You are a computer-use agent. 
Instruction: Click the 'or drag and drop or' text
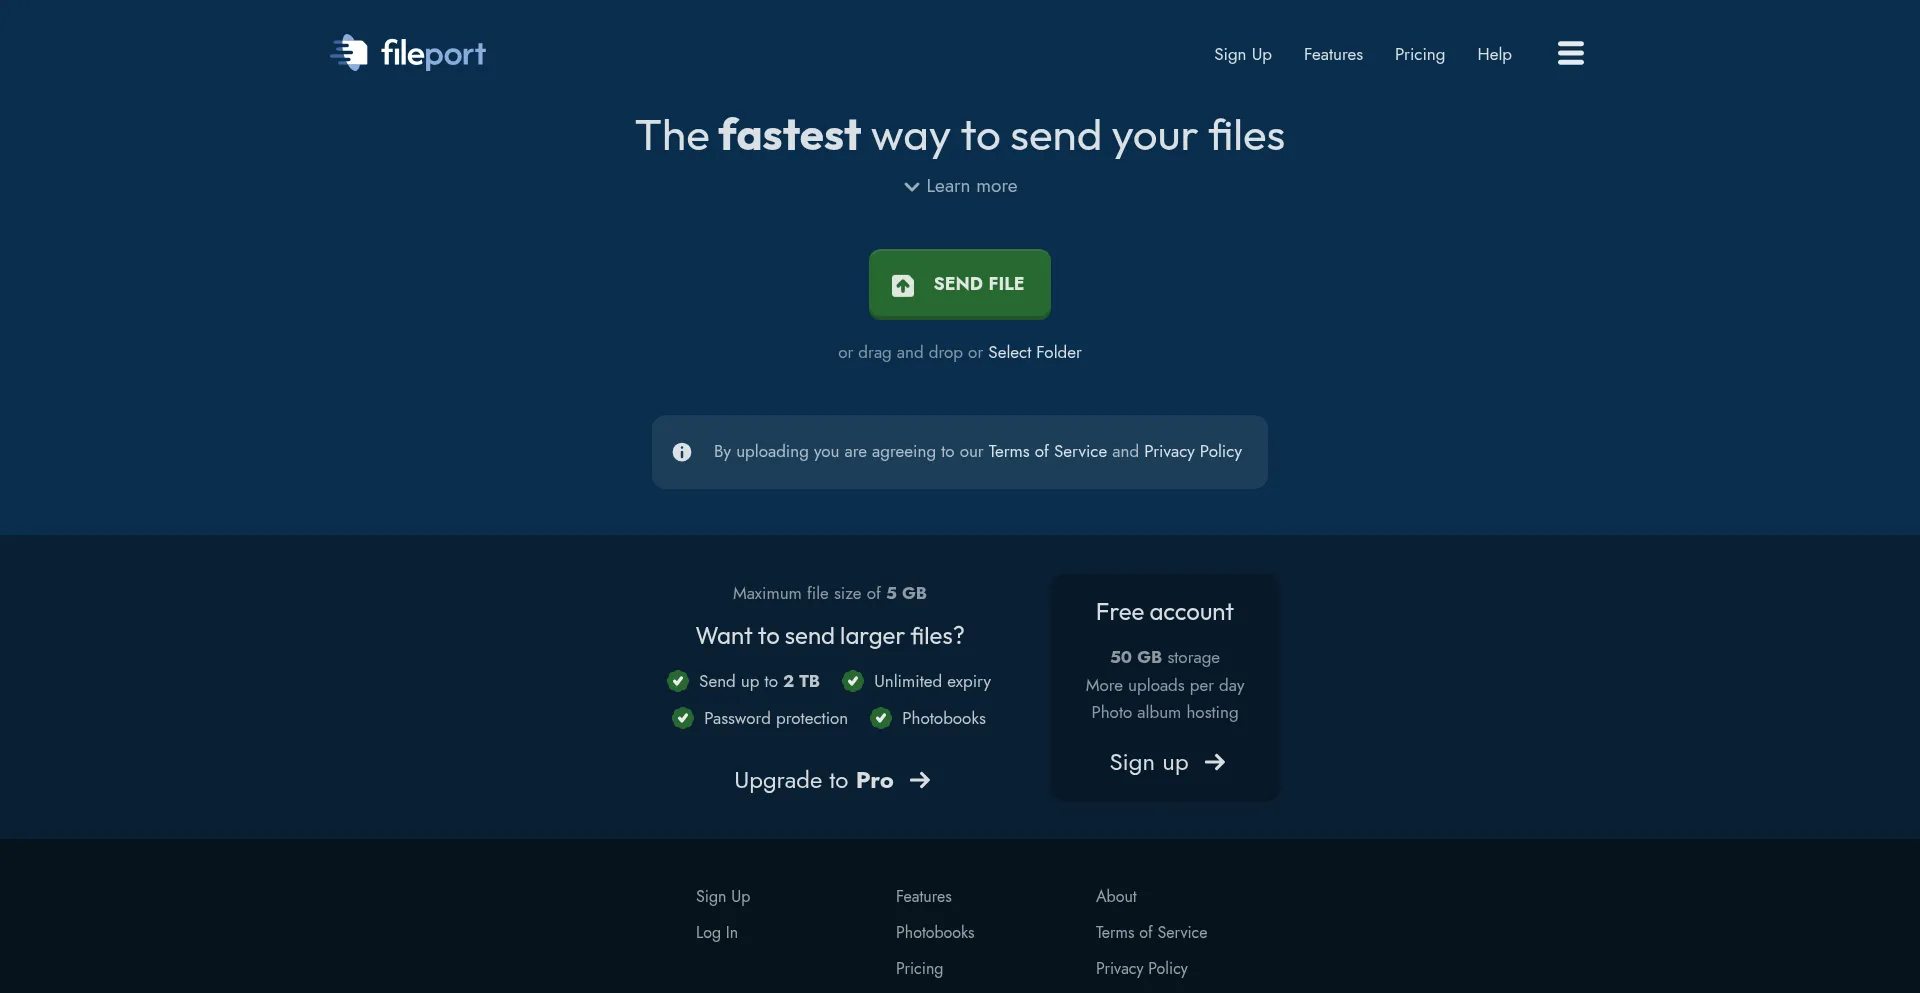pos(911,352)
